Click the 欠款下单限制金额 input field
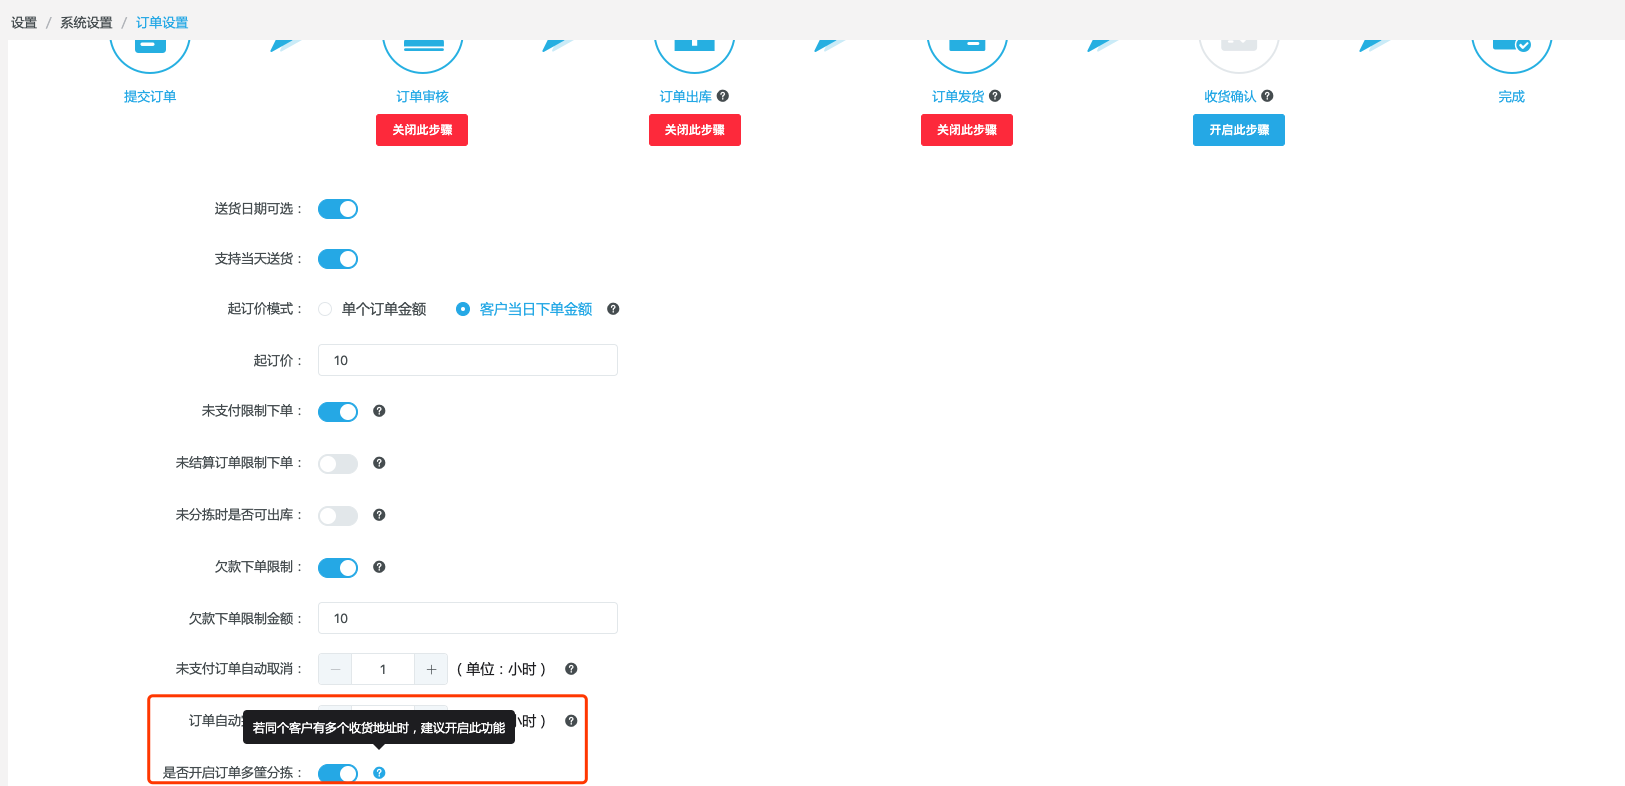Image resolution: width=1625 pixels, height=786 pixels. (x=468, y=618)
